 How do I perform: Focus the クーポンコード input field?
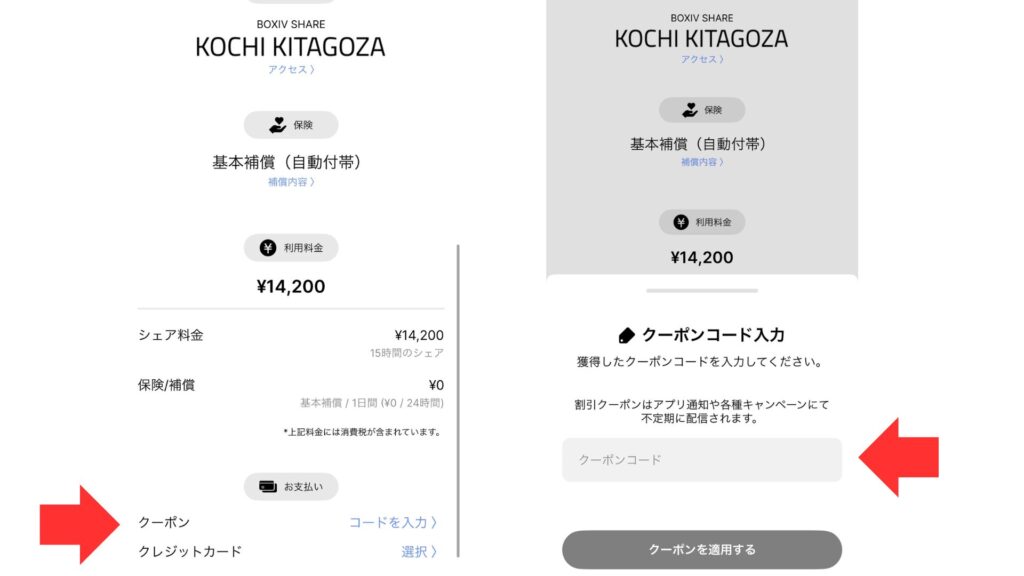click(701, 460)
